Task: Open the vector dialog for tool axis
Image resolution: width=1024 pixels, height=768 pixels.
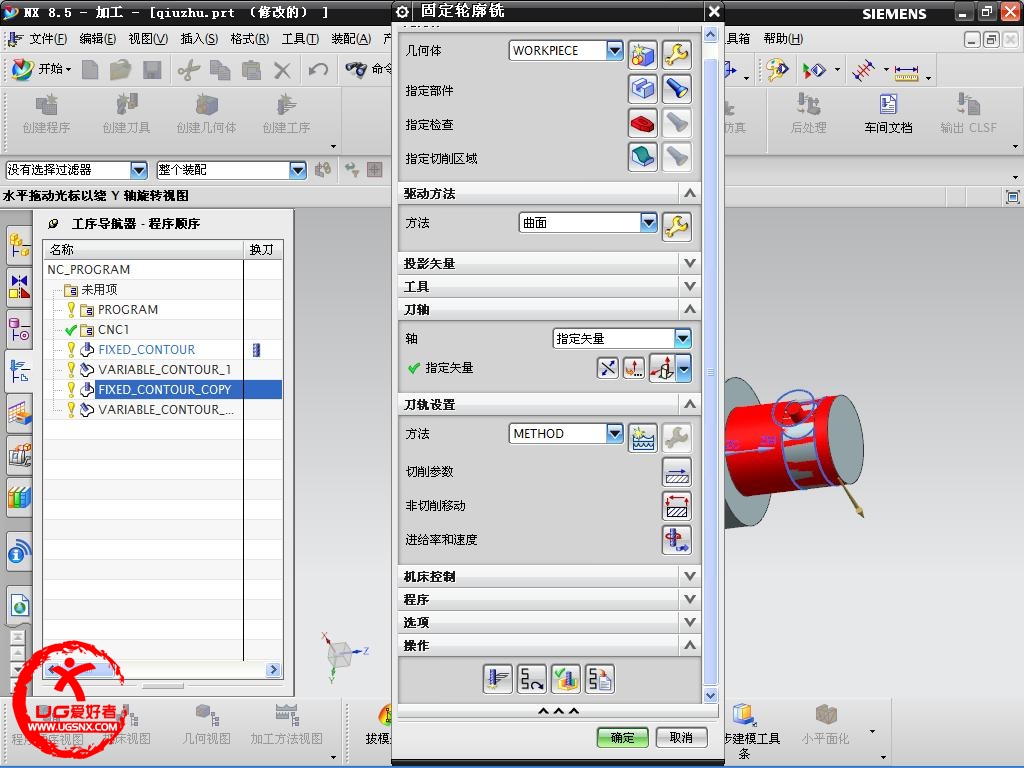Action: point(633,368)
